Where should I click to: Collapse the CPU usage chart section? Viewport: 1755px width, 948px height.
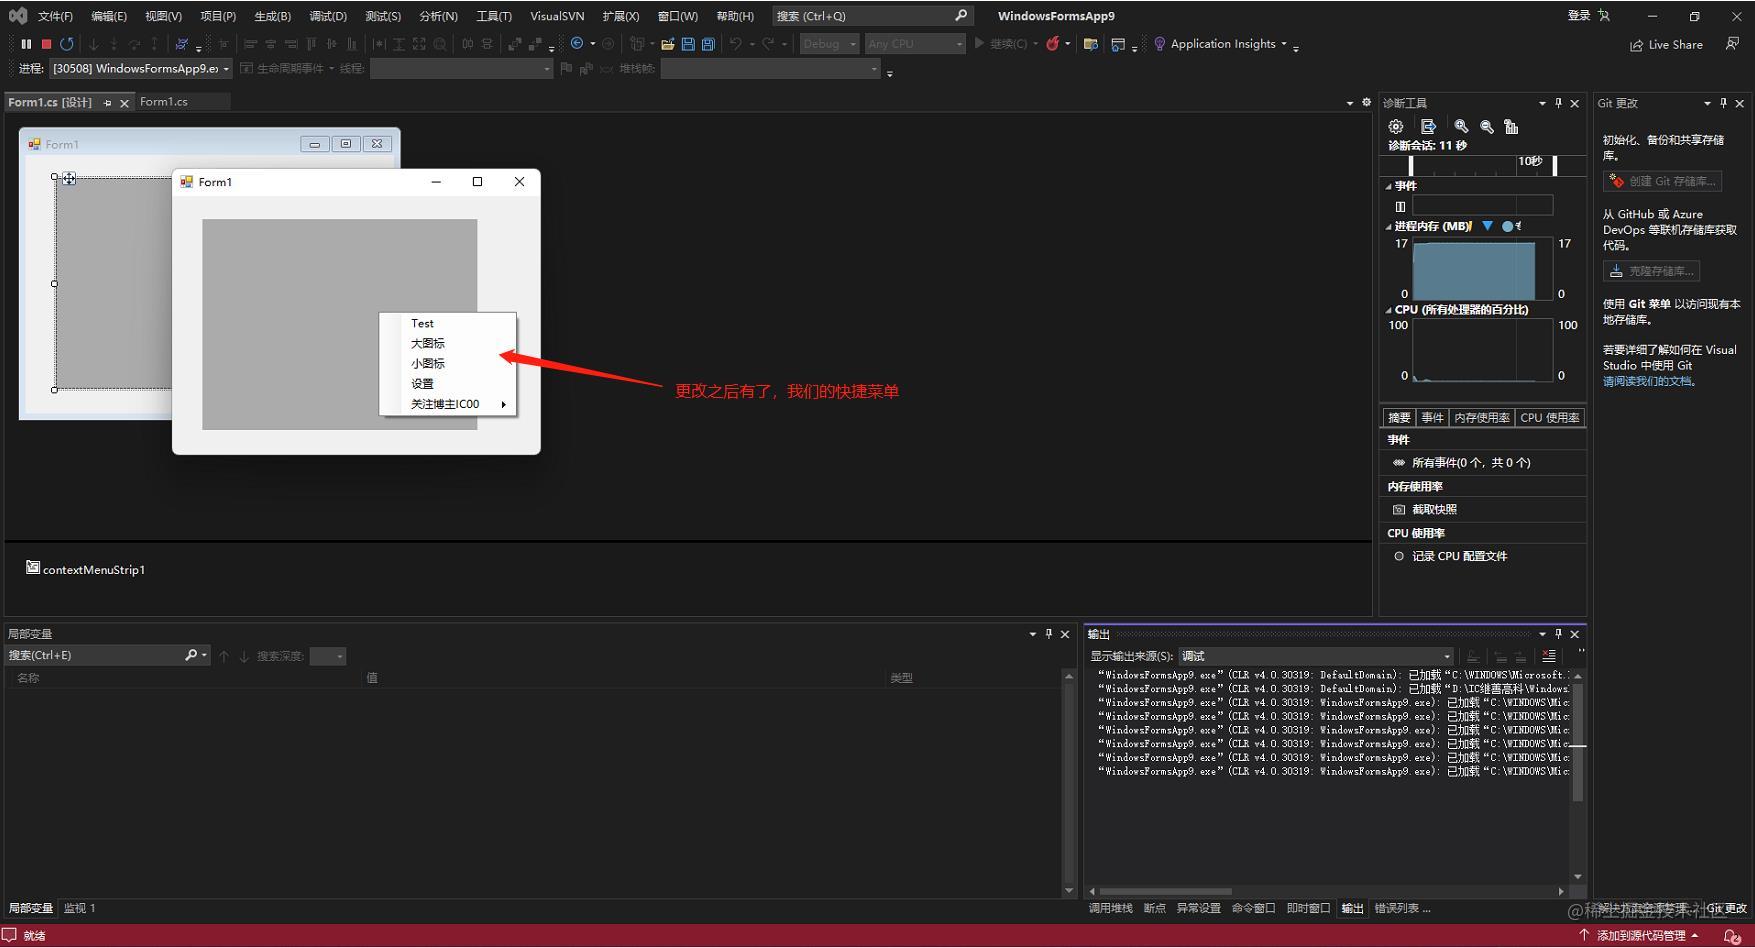coord(1388,310)
